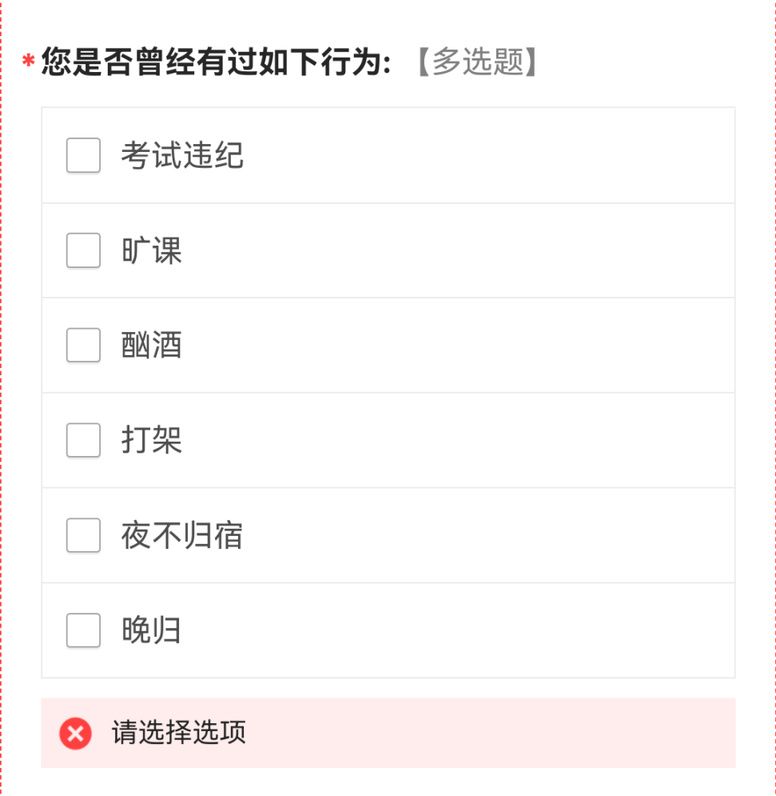
Task: Click the 酗酒 option text
Action: pos(152,345)
